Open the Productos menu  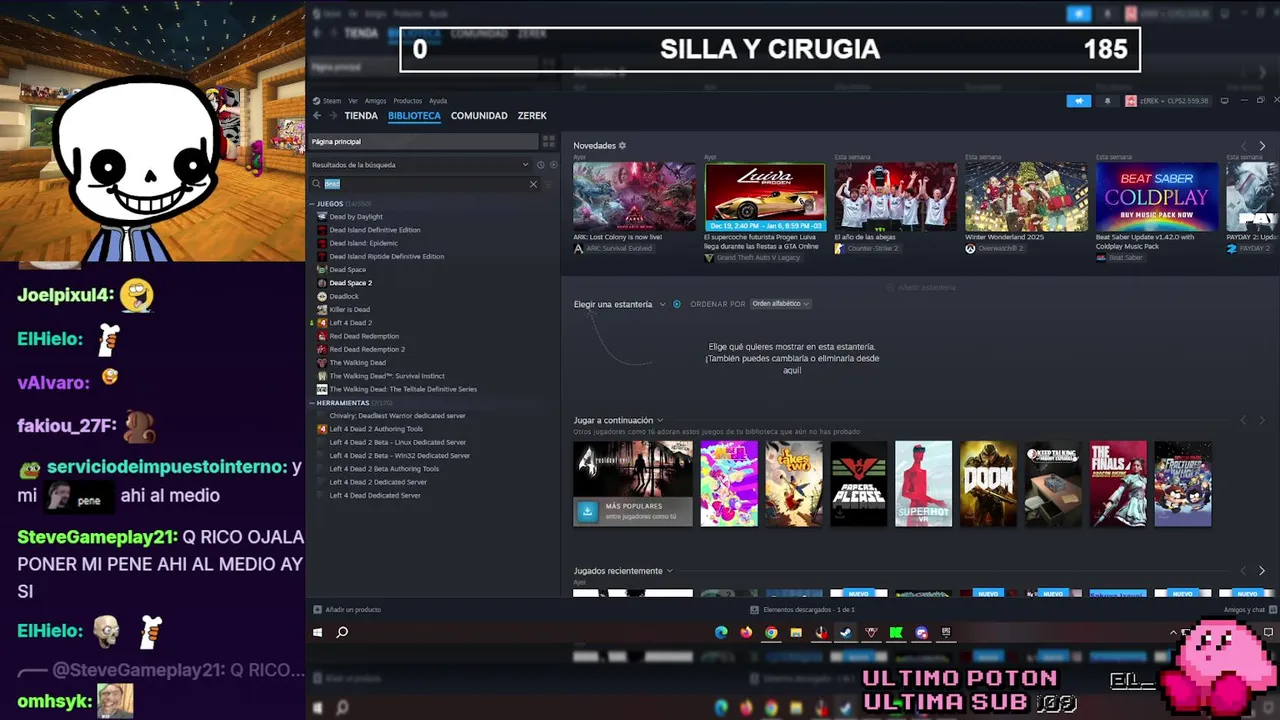point(408,101)
